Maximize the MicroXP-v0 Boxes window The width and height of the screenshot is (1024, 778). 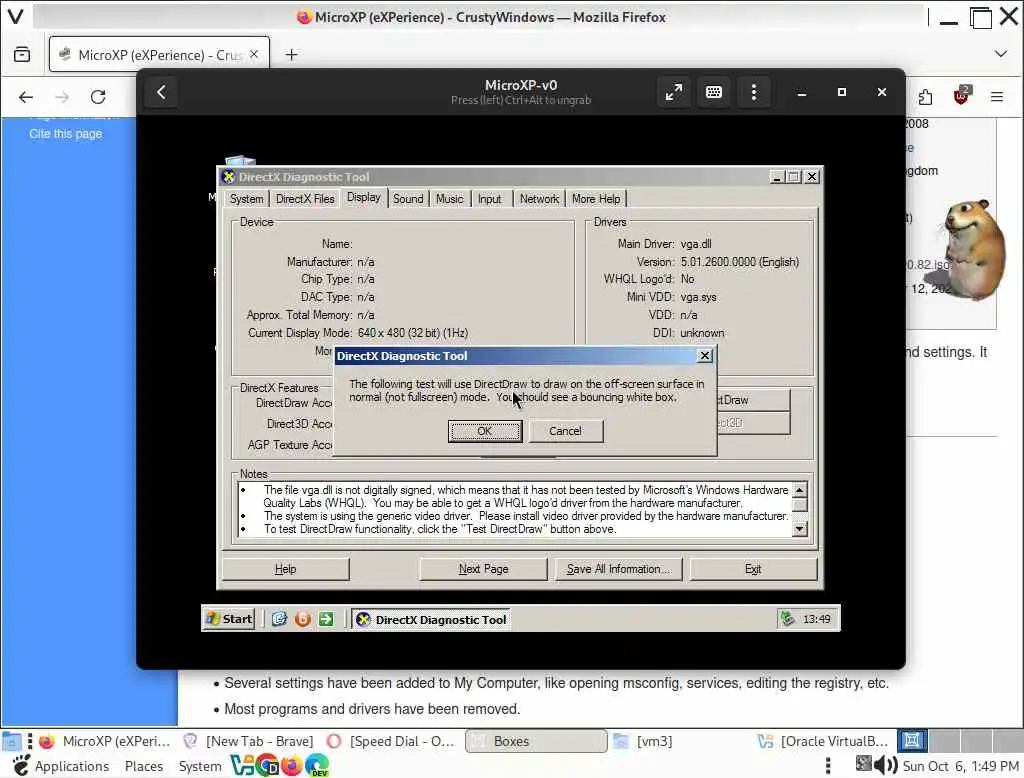[842, 93]
